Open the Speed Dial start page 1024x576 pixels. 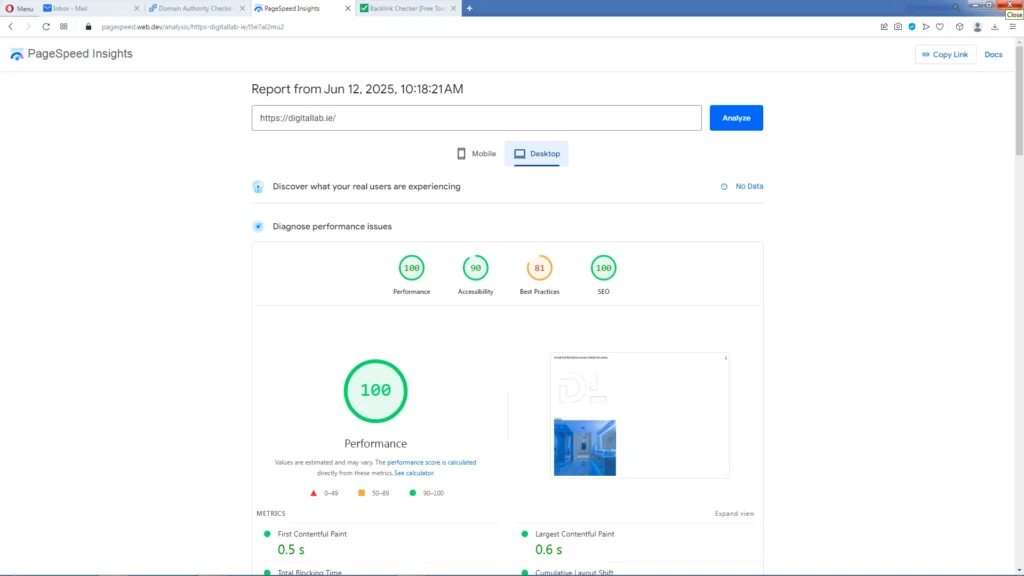click(63, 27)
